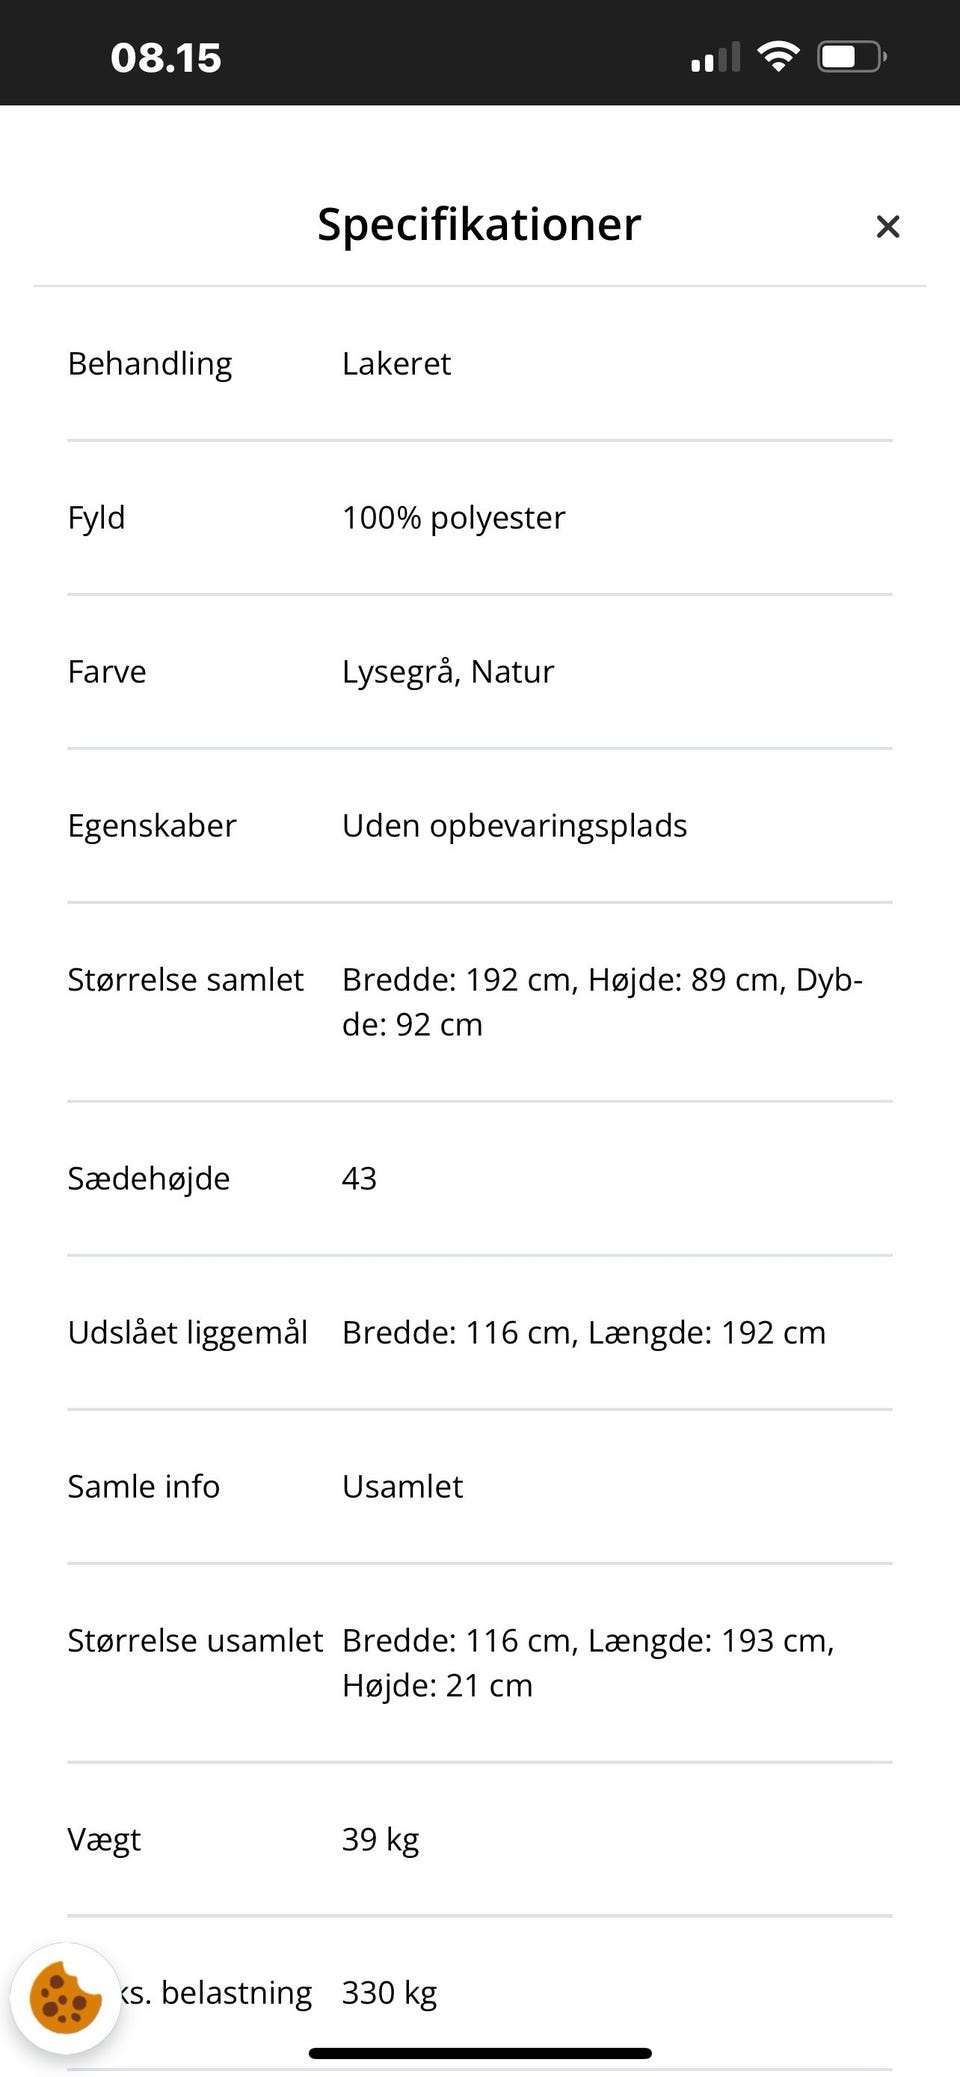Tap the 100% polyester value
The image size is (960, 2077).
tap(453, 518)
